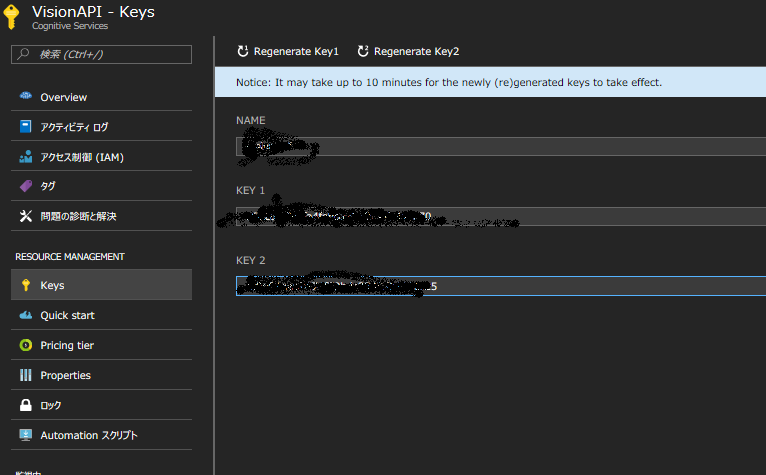766x475 pixels.
Task: Click the KEY 1 text field
Action: (x=501, y=216)
